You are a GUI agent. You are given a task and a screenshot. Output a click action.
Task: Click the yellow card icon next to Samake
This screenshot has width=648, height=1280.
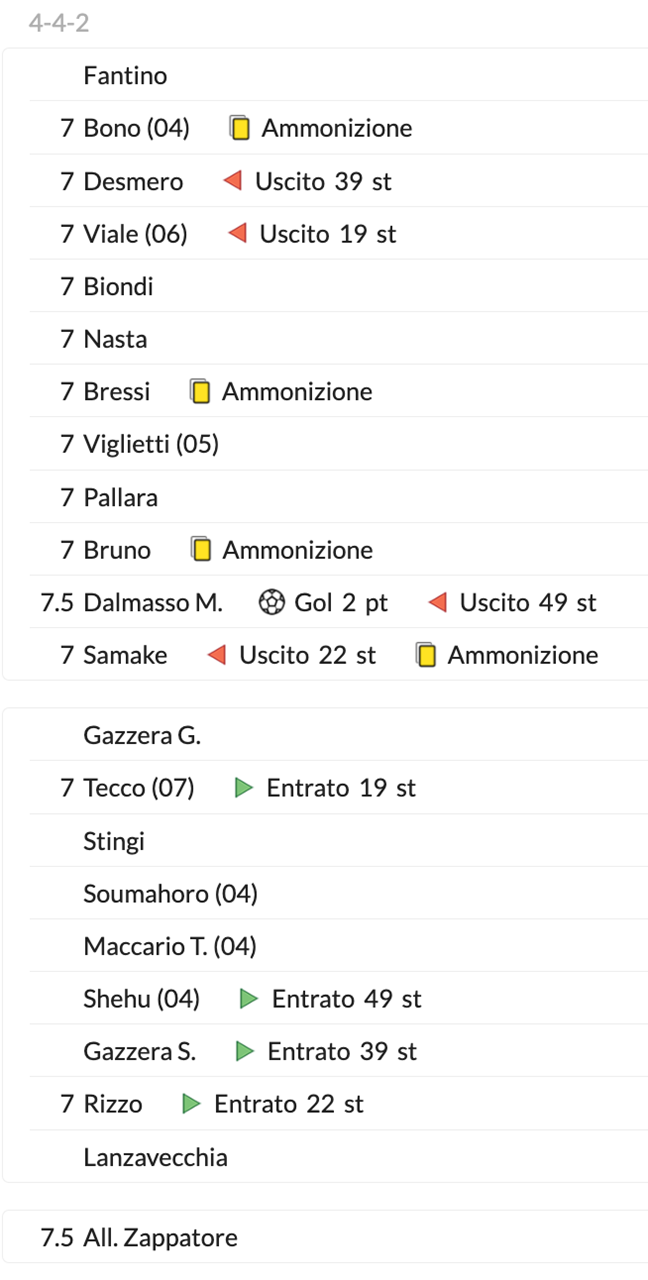426,656
